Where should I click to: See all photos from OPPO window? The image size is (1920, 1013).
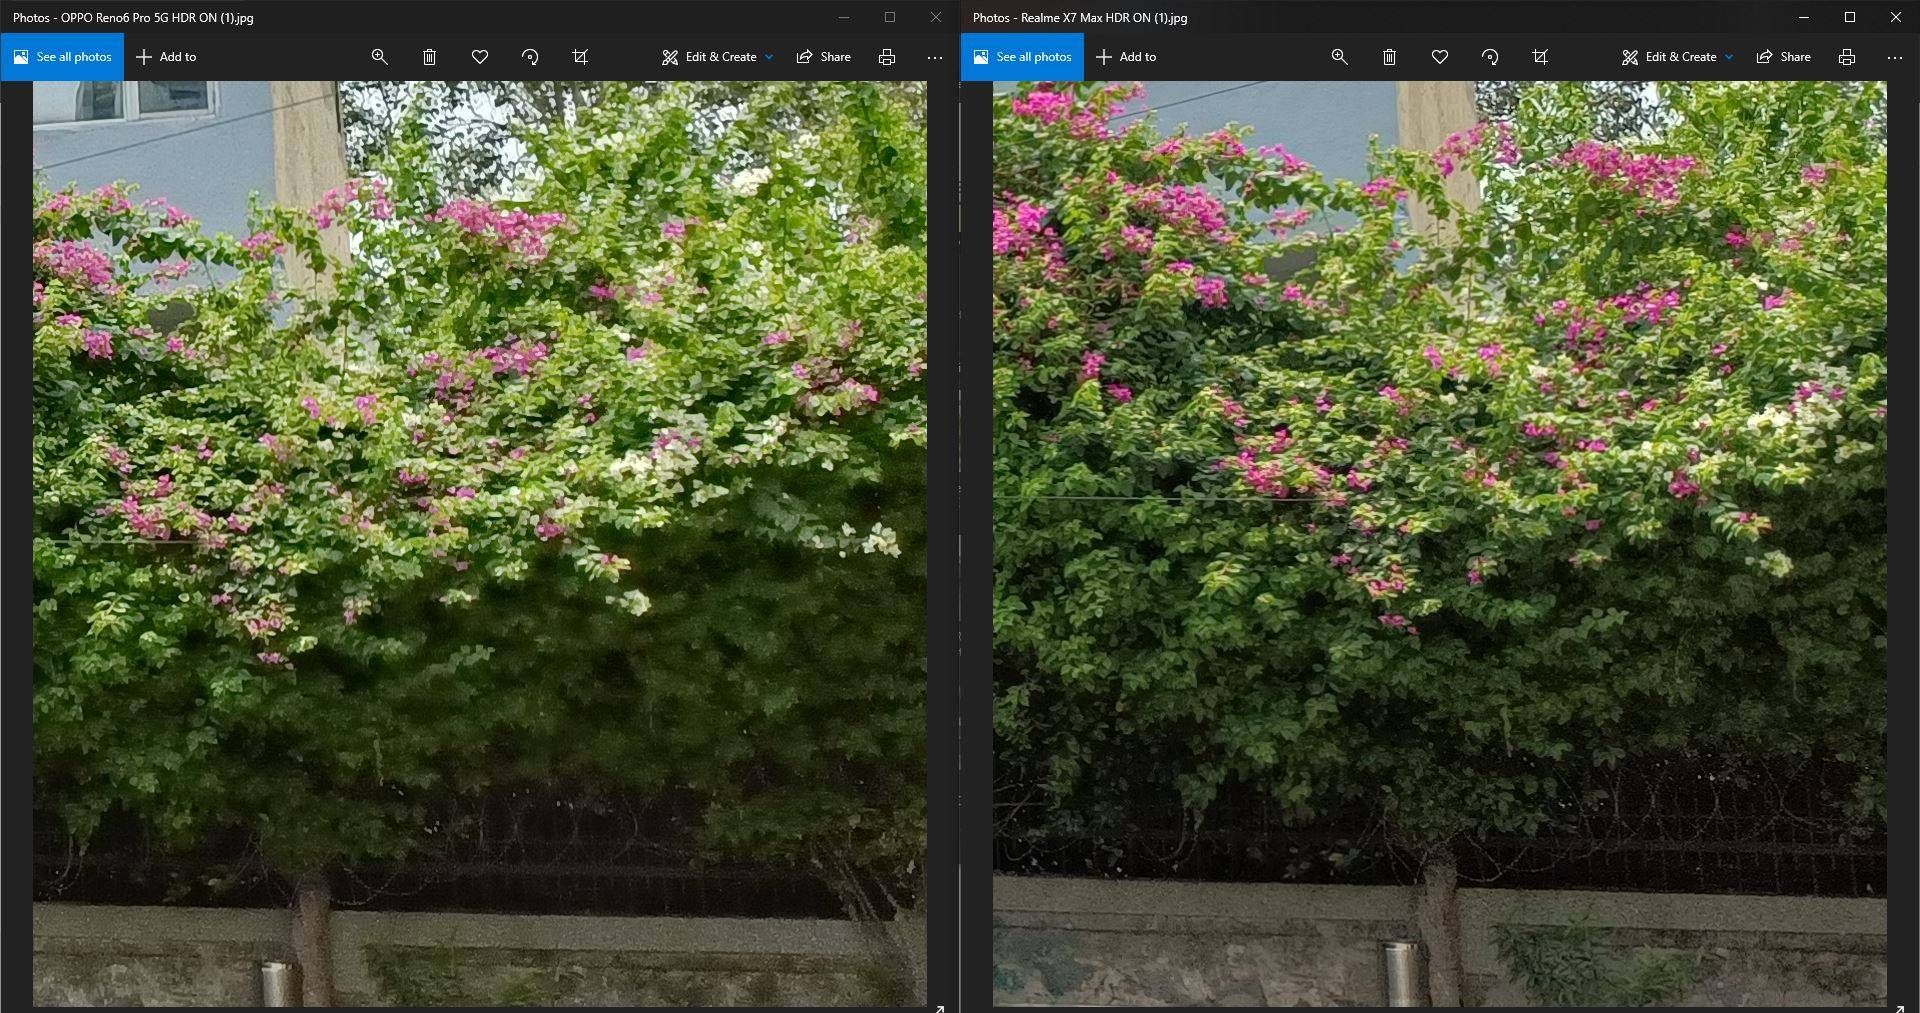click(62, 57)
